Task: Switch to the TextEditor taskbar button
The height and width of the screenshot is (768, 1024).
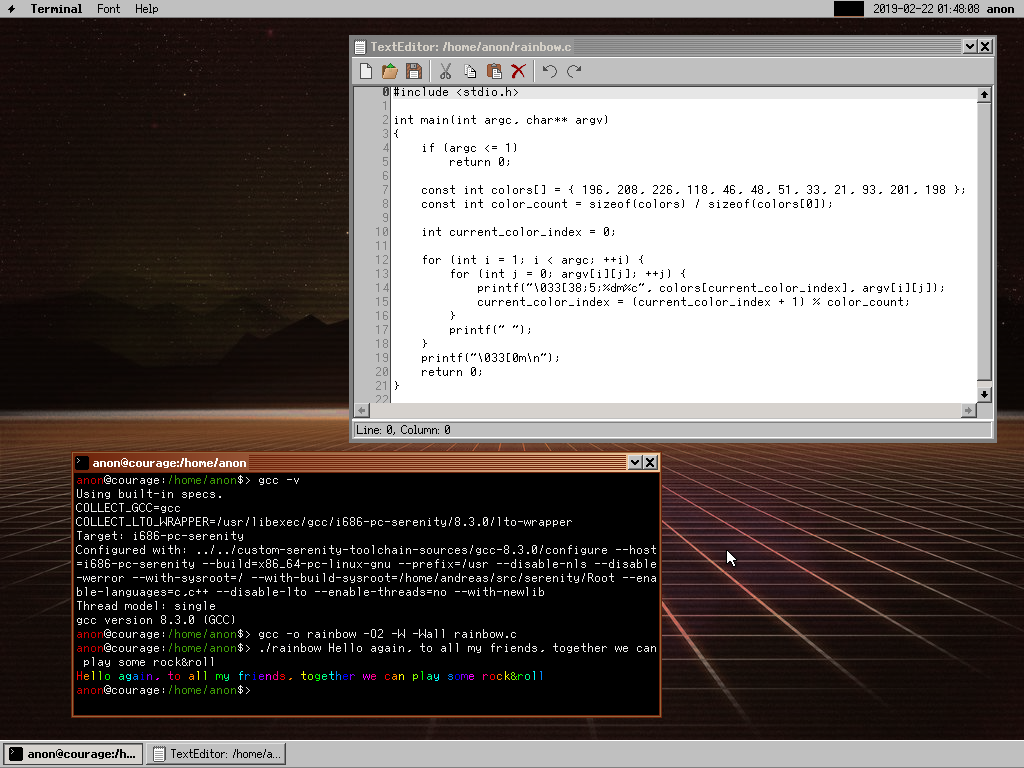Action: (x=216, y=754)
